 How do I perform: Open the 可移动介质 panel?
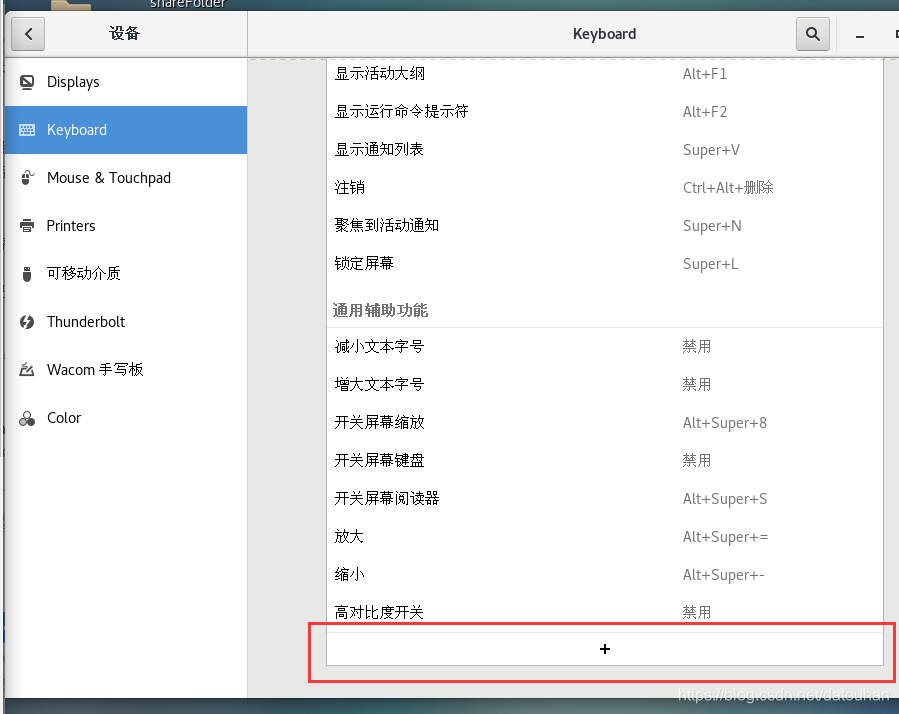126,274
